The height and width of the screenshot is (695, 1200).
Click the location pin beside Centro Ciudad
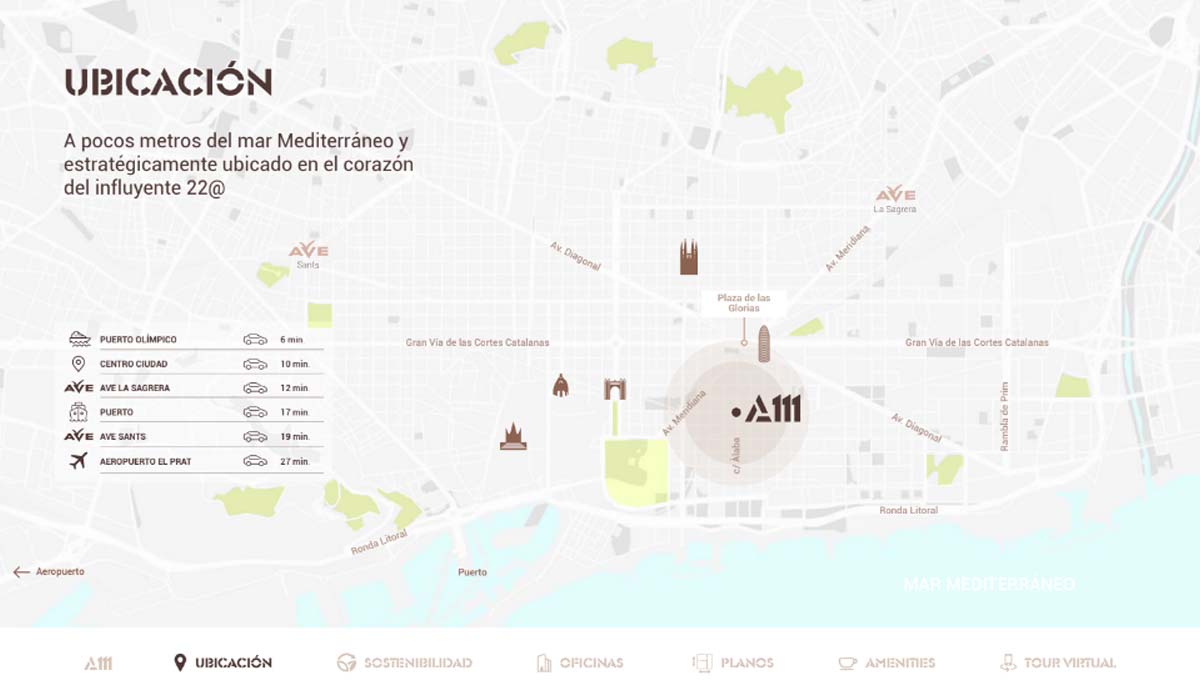coord(79,364)
